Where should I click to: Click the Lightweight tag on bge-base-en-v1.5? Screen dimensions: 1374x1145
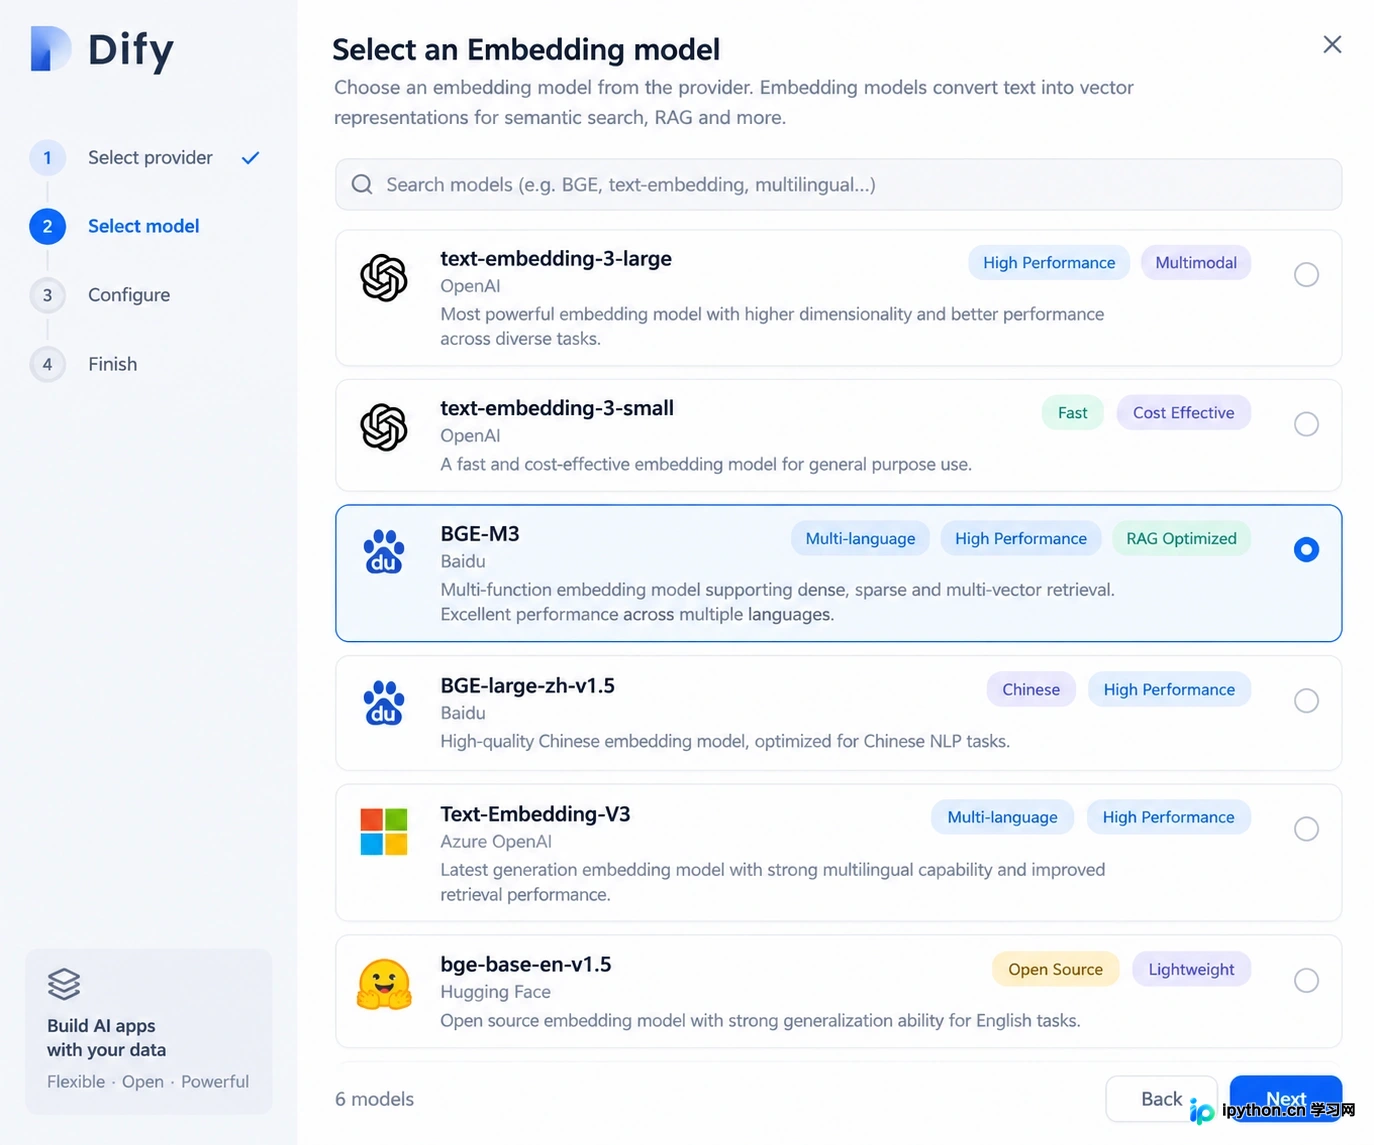pos(1191,970)
